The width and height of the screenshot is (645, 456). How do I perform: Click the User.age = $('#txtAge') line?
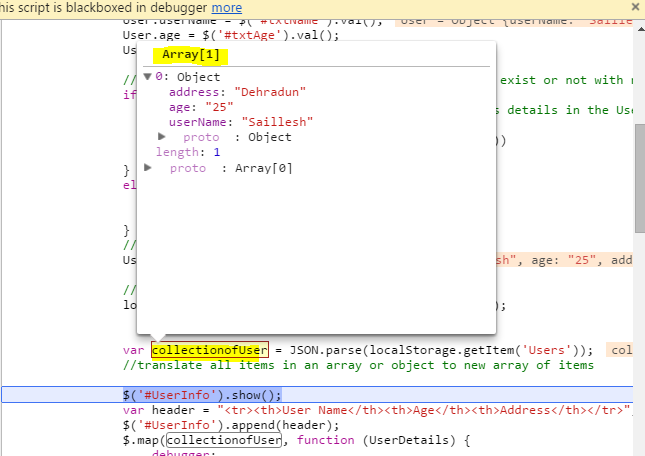[x=231, y=35]
